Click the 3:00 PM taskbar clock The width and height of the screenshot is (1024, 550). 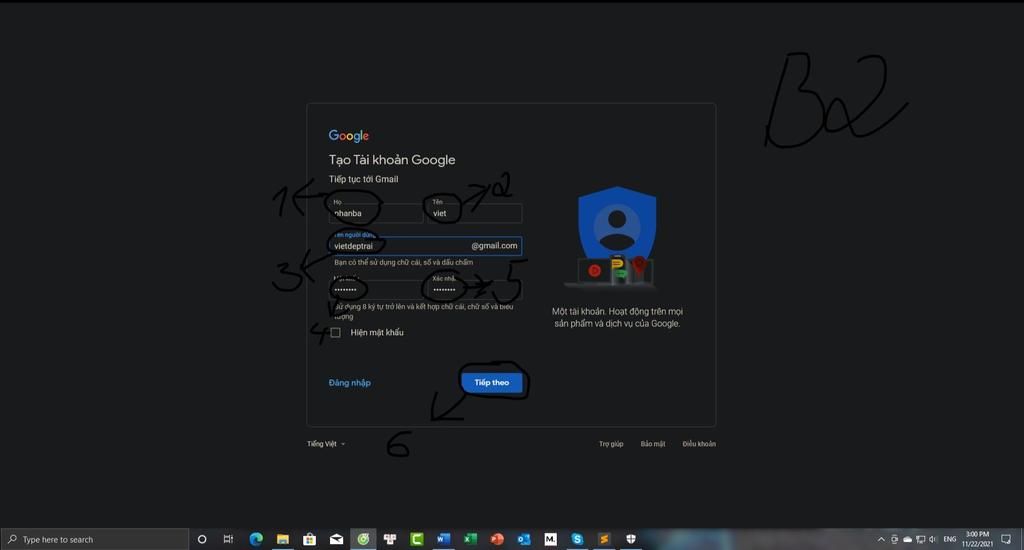click(x=977, y=539)
